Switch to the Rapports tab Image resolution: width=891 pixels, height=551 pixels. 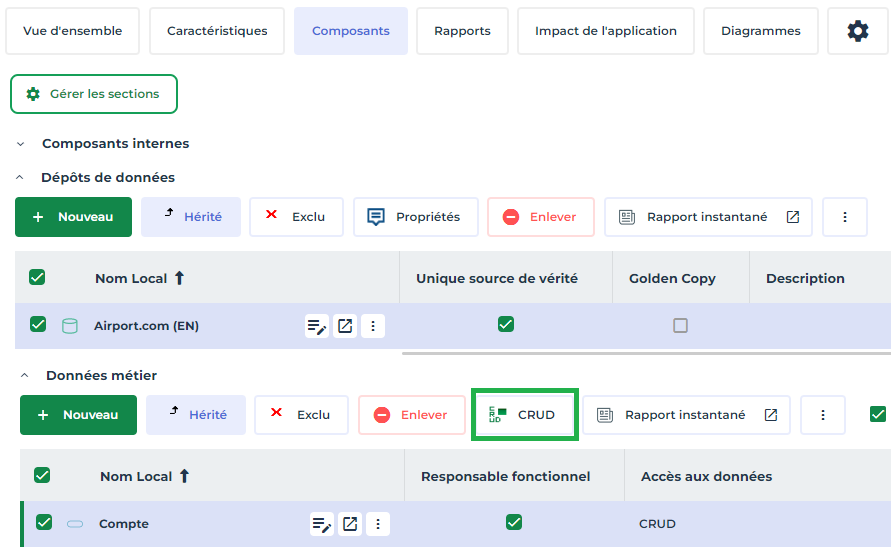coord(462,31)
